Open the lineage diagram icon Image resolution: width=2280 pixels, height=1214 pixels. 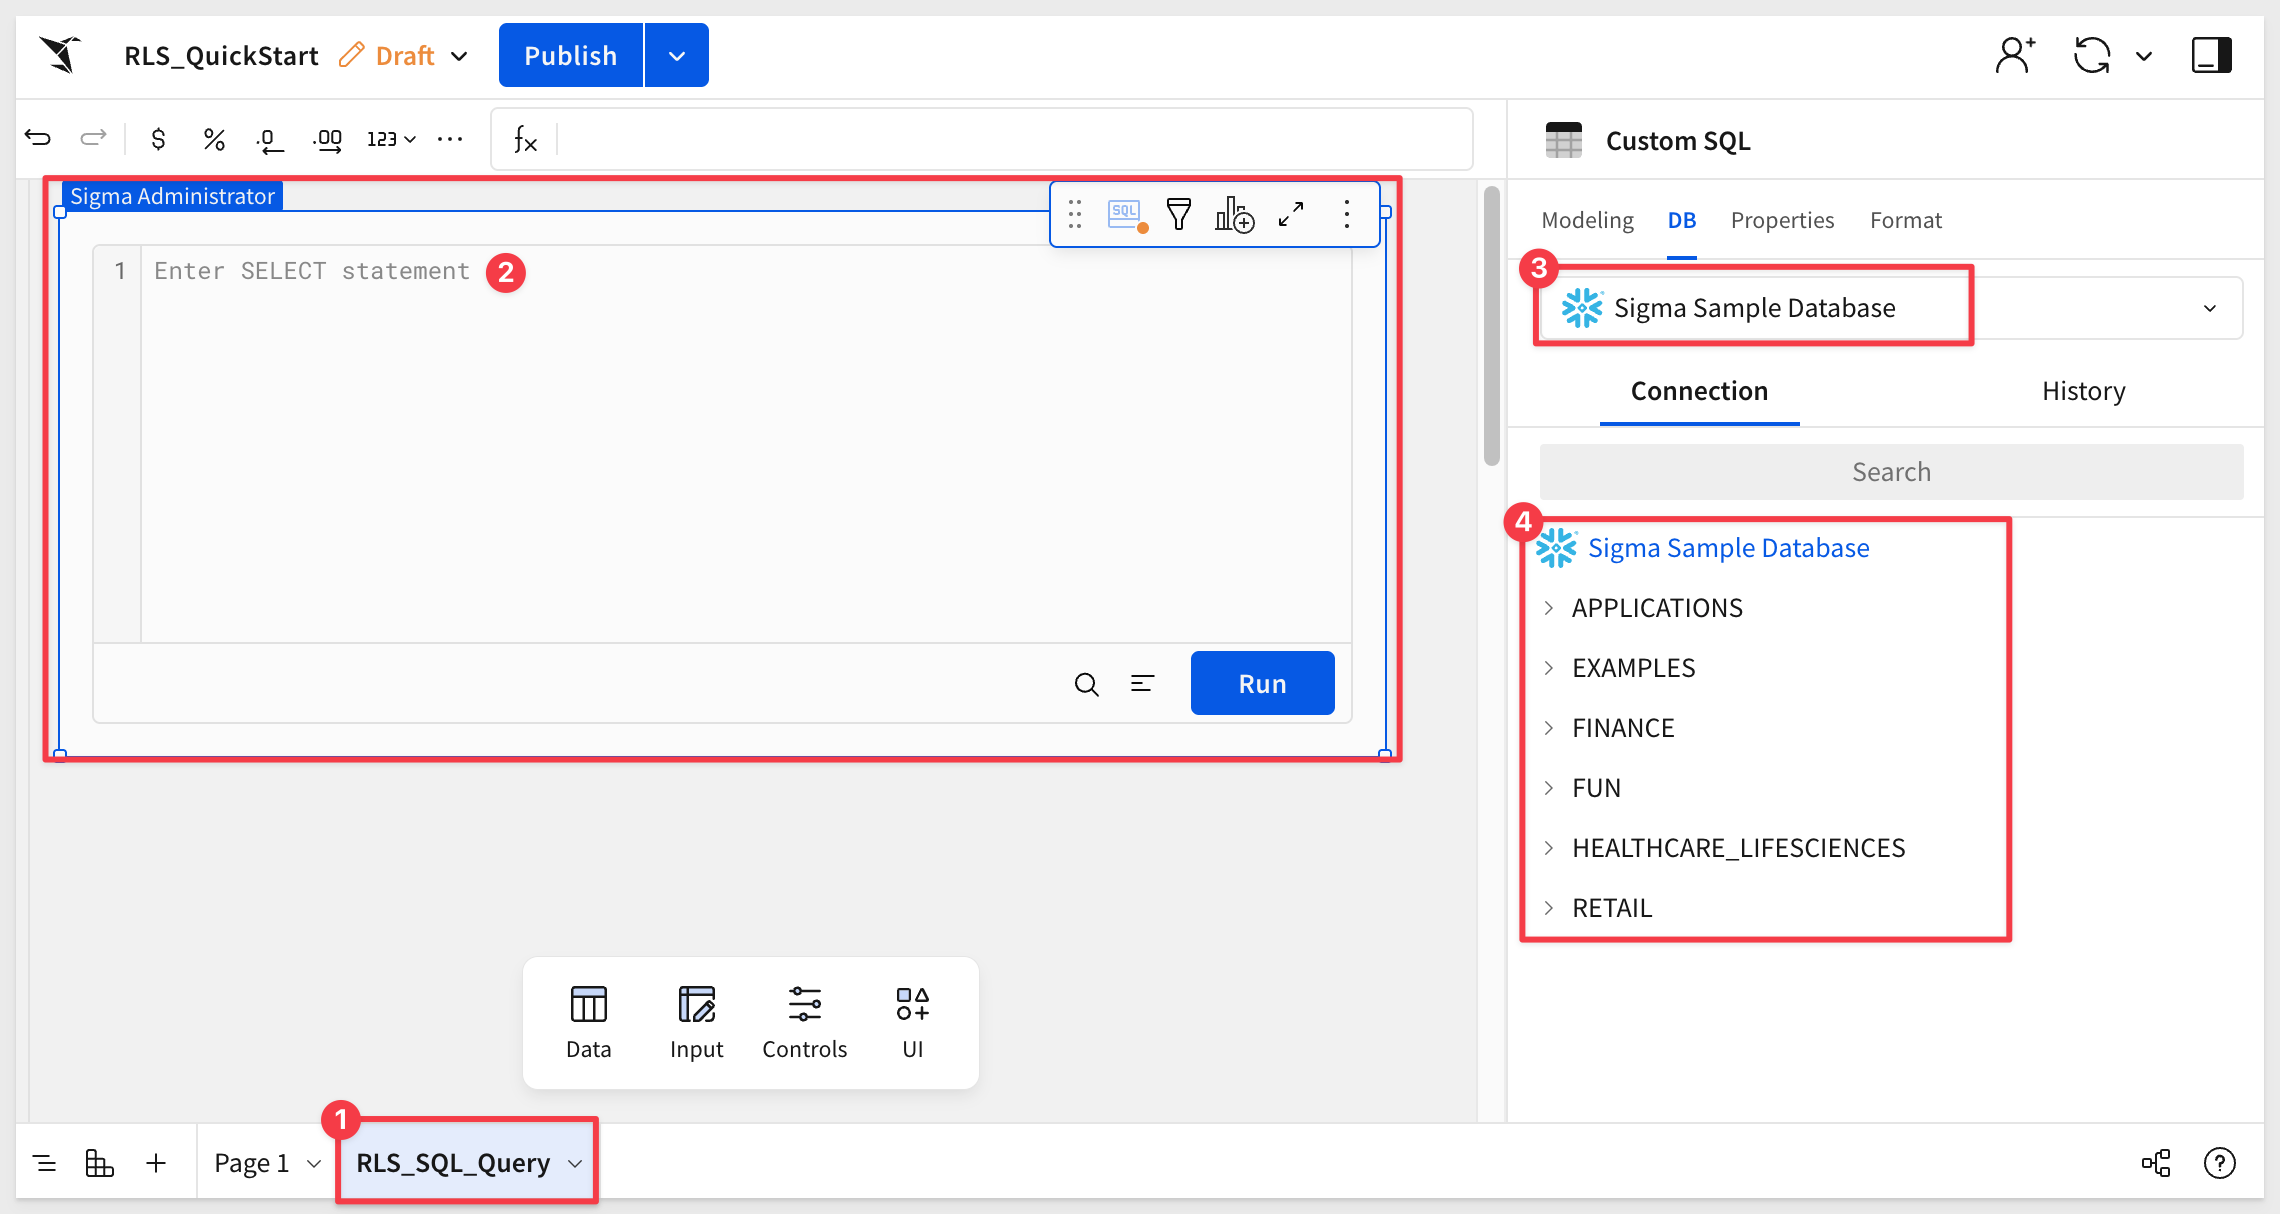tap(2156, 1163)
